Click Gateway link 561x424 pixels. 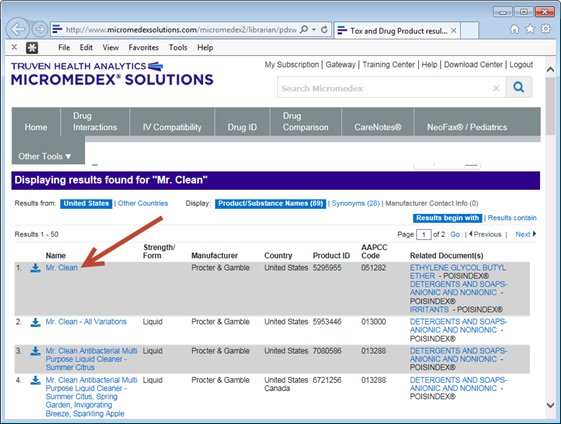(x=340, y=64)
